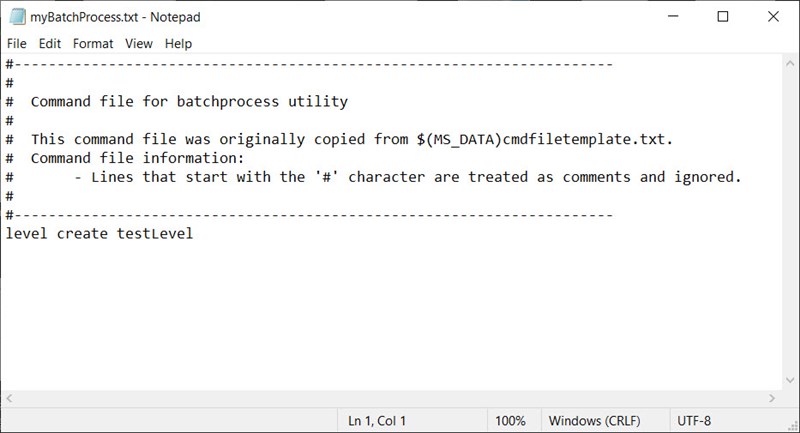The image size is (800, 433).
Task: Close the Notepad window
Action: click(773, 16)
